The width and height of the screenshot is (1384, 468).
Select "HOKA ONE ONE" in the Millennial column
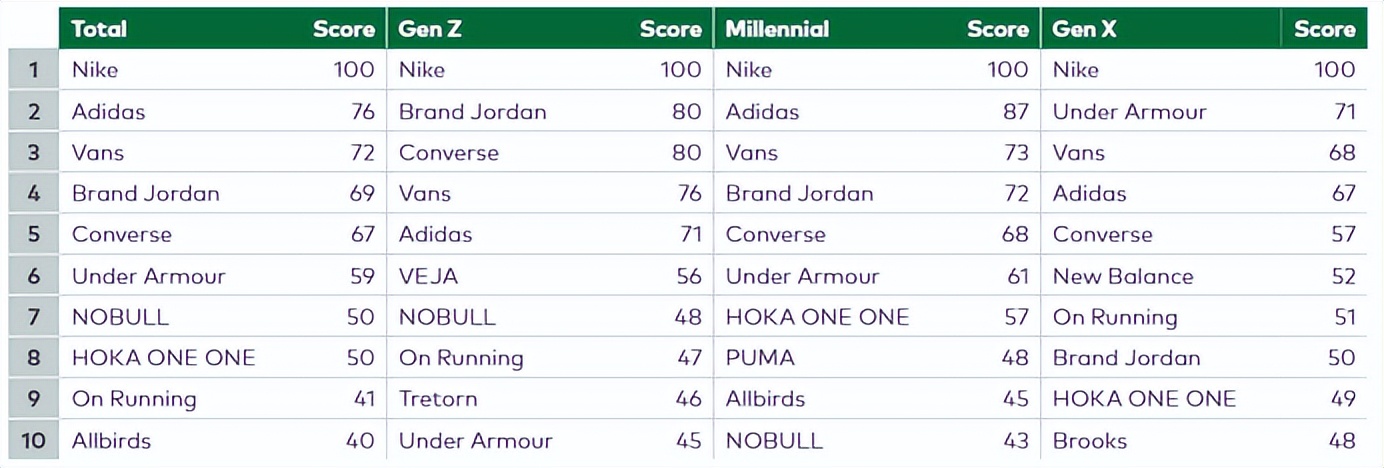coord(817,317)
